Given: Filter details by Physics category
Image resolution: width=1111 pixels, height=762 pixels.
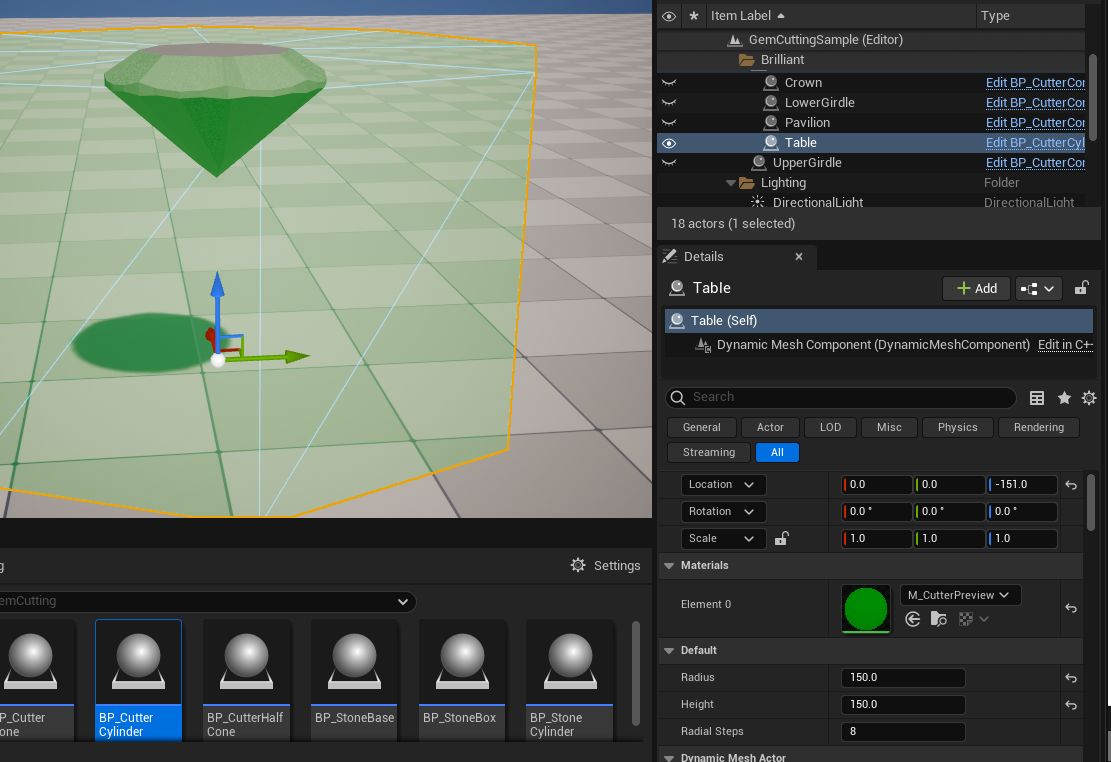Looking at the screenshot, I should click(x=957, y=427).
